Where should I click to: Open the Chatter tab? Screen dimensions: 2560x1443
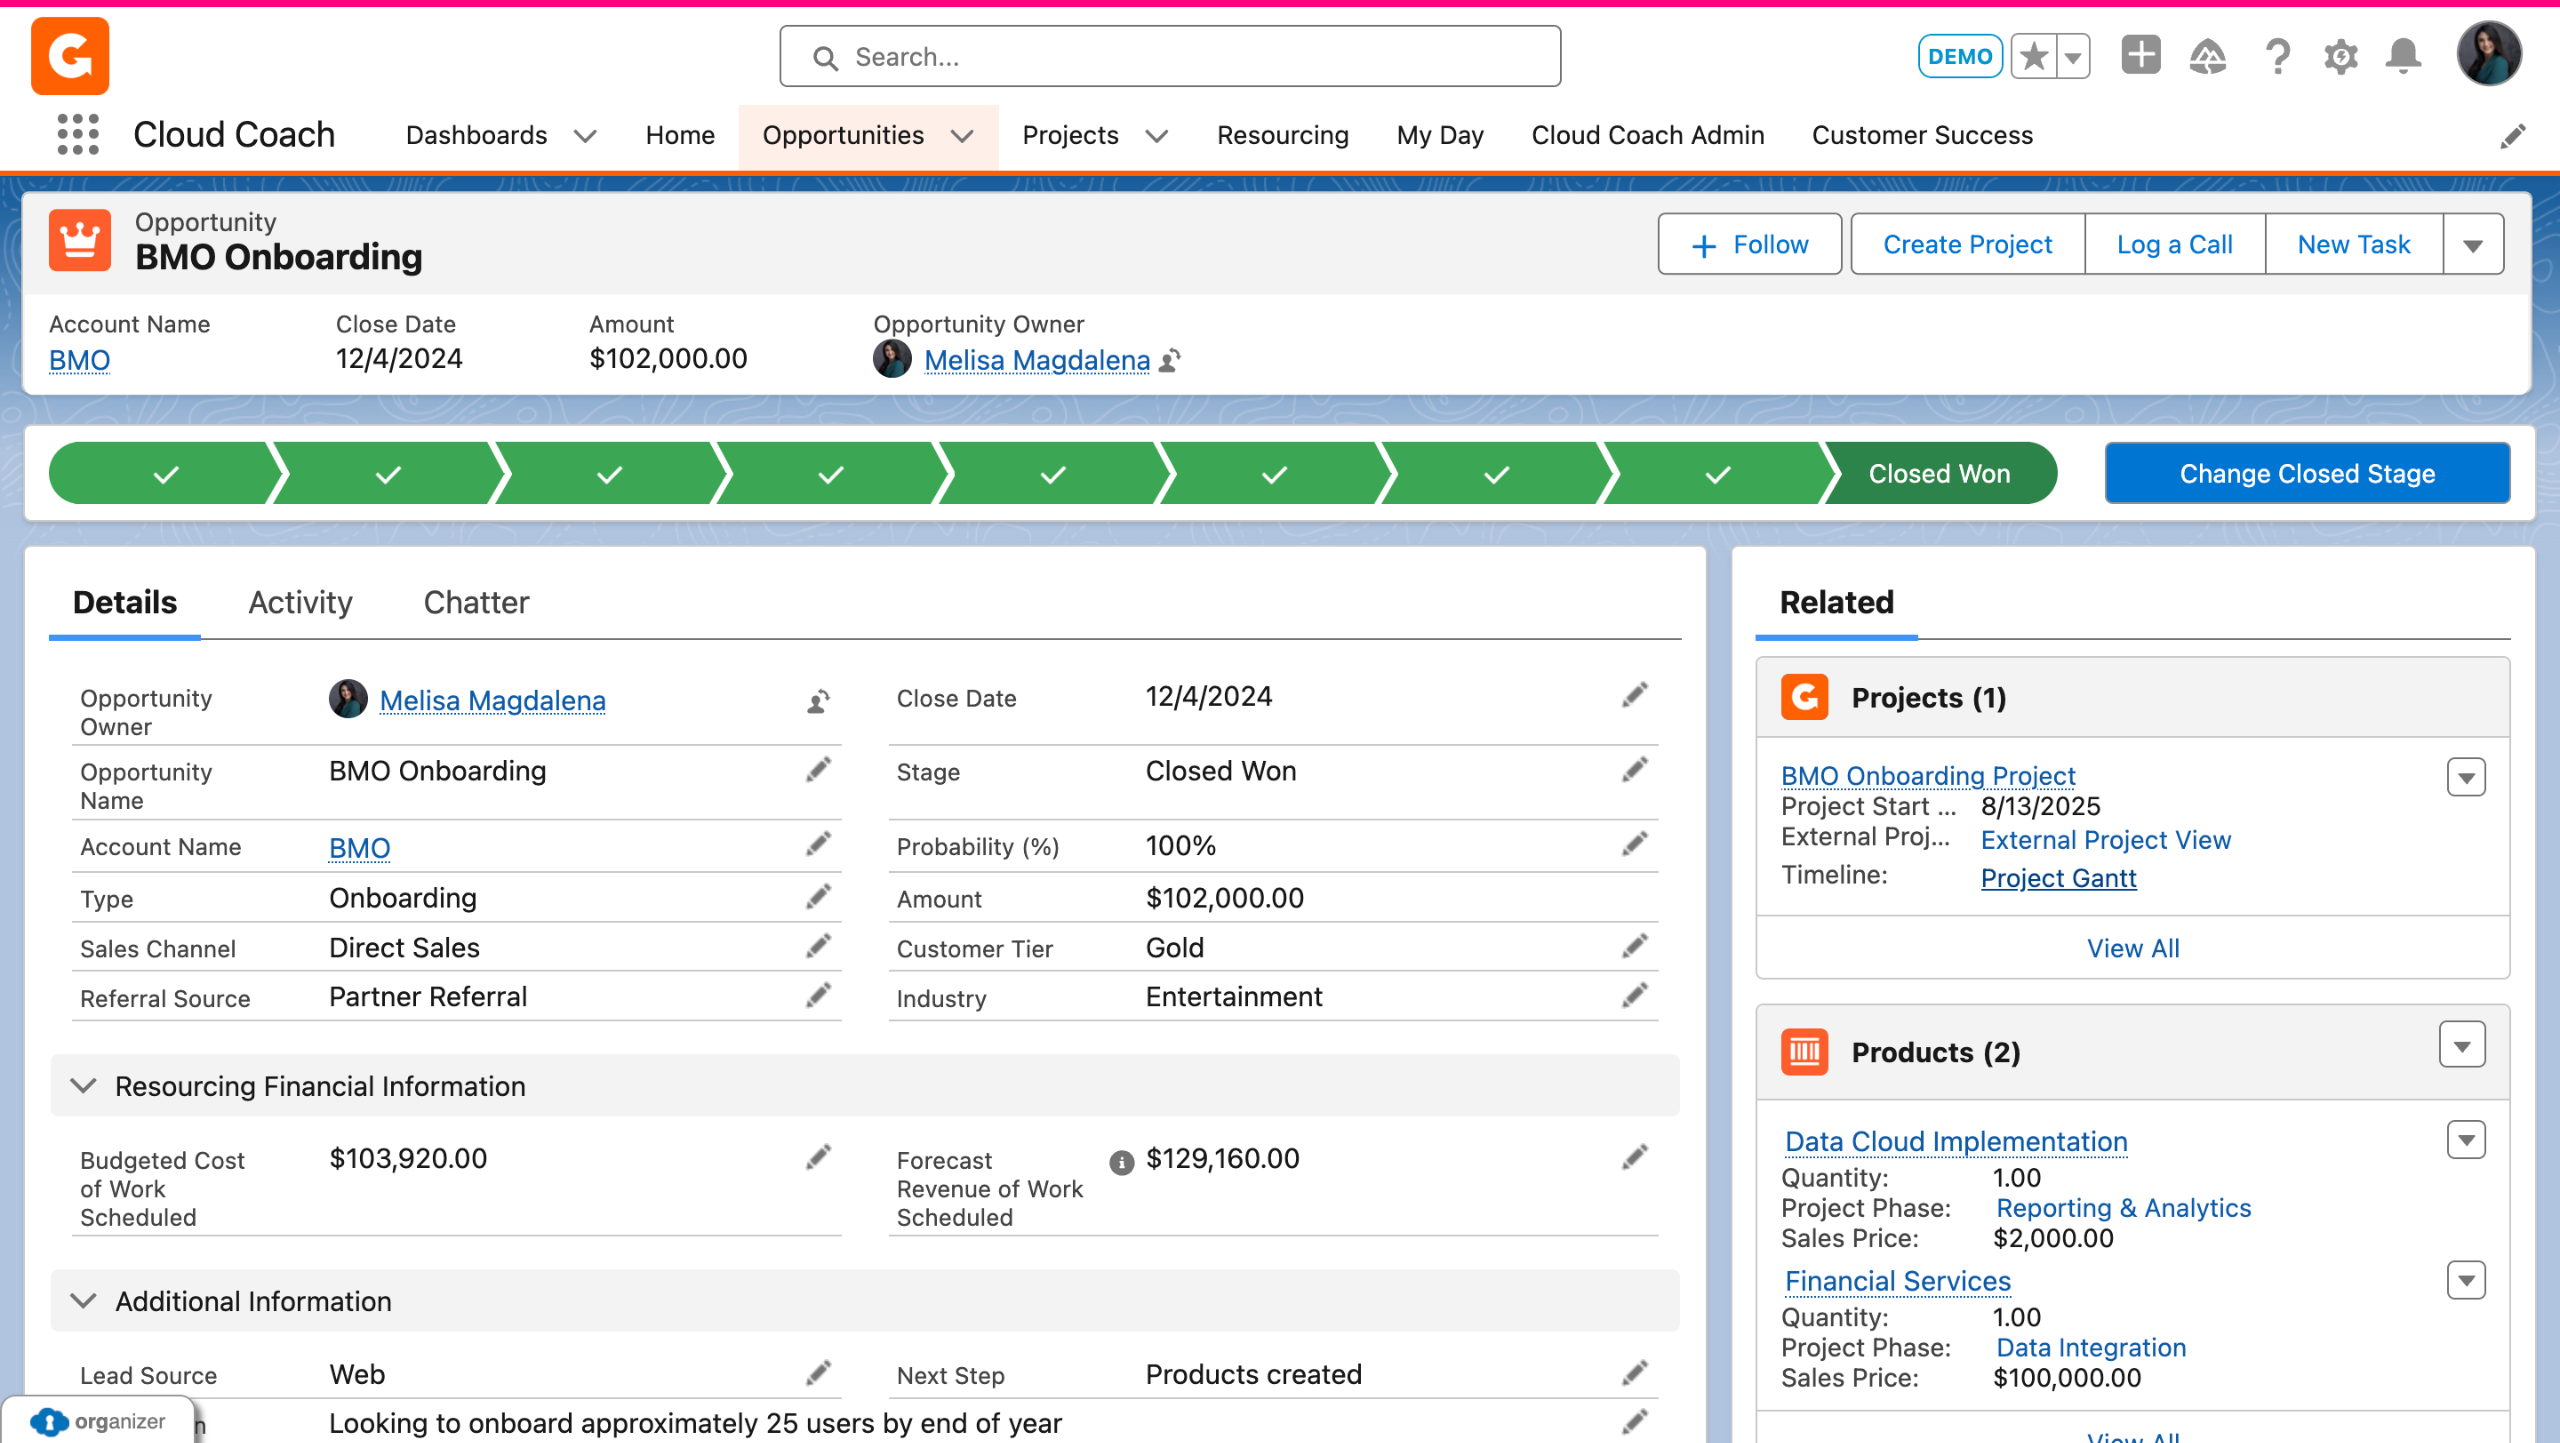pyautogui.click(x=476, y=603)
